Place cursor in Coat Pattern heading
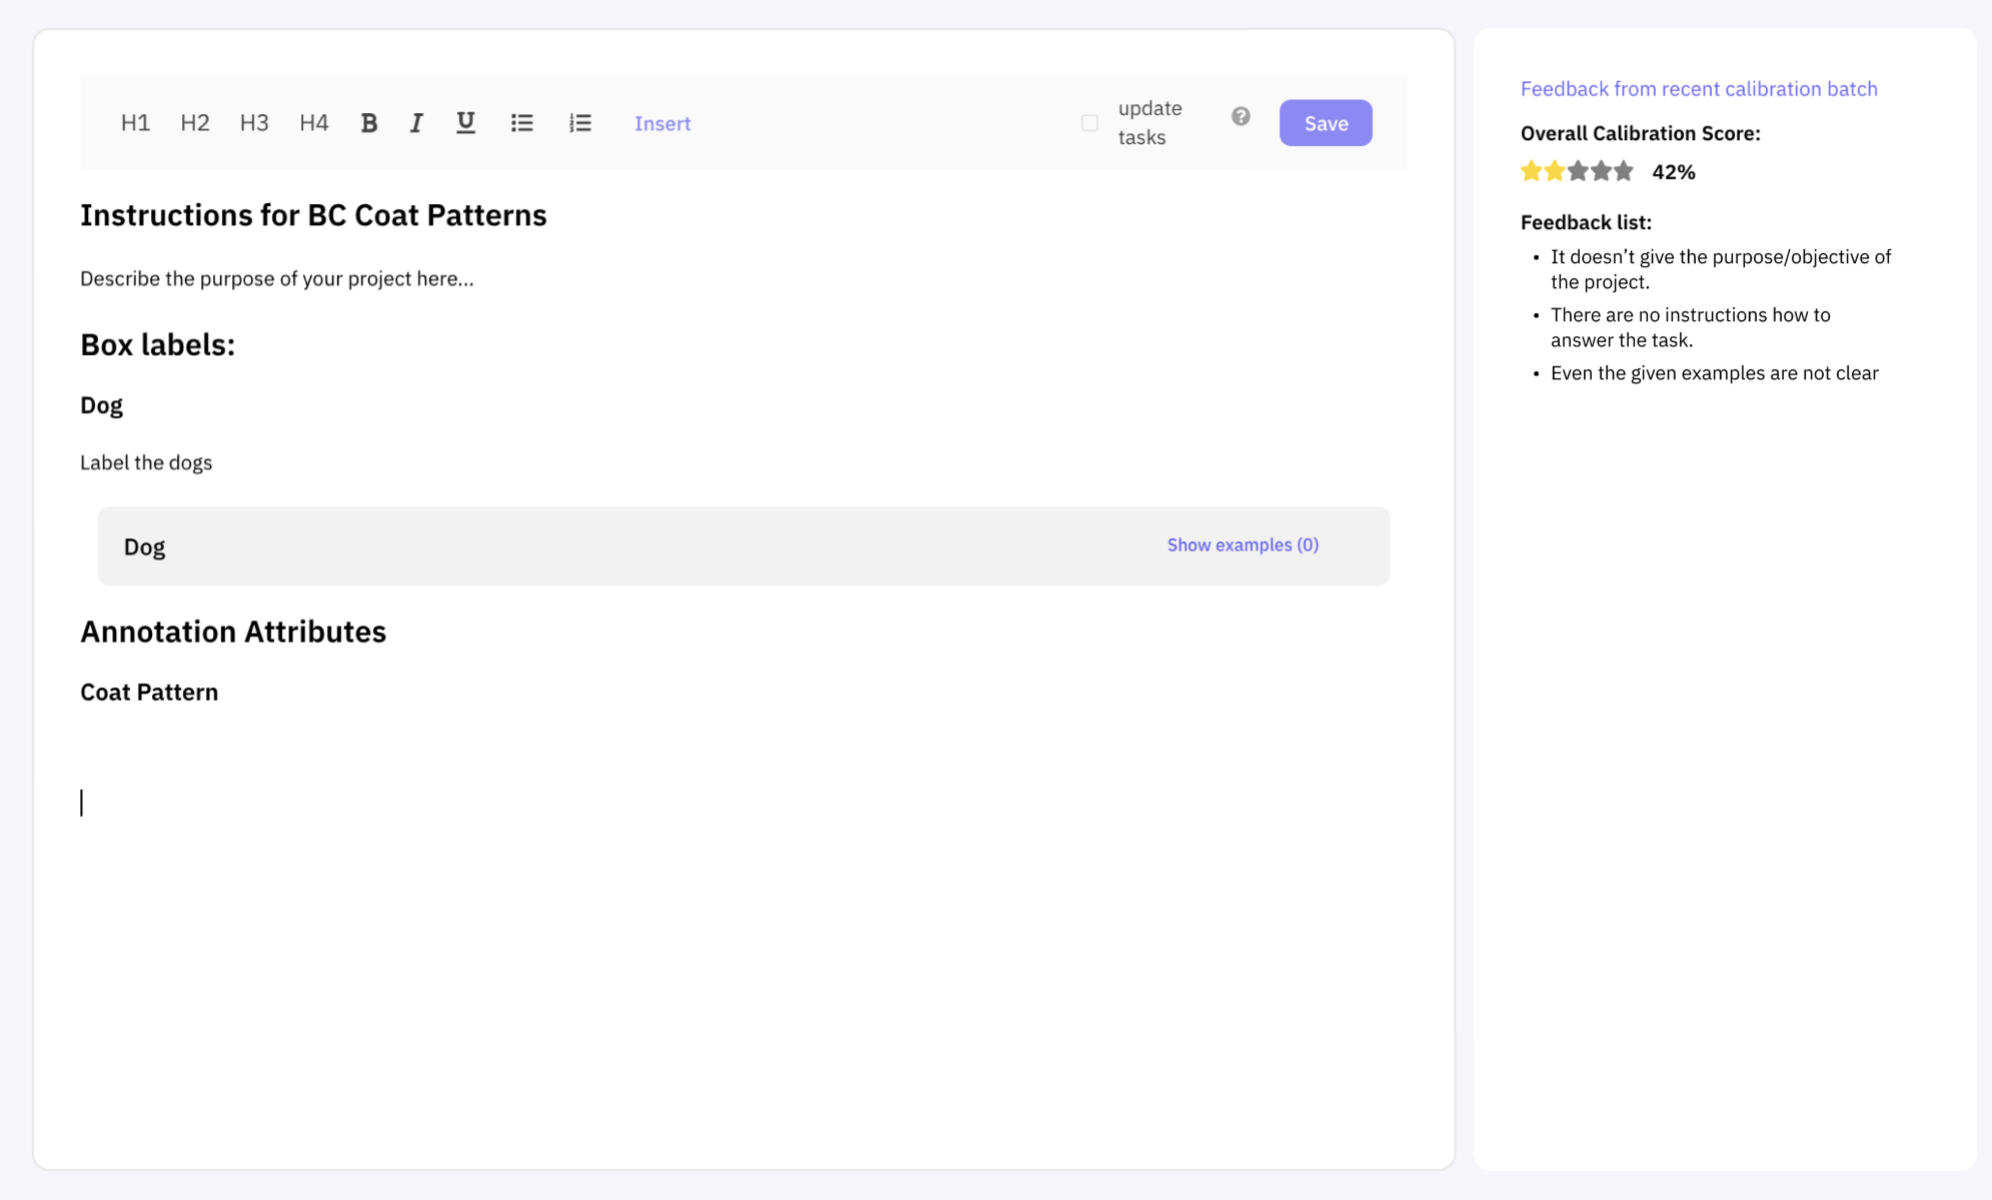The width and height of the screenshot is (1992, 1200). click(149, 692)
